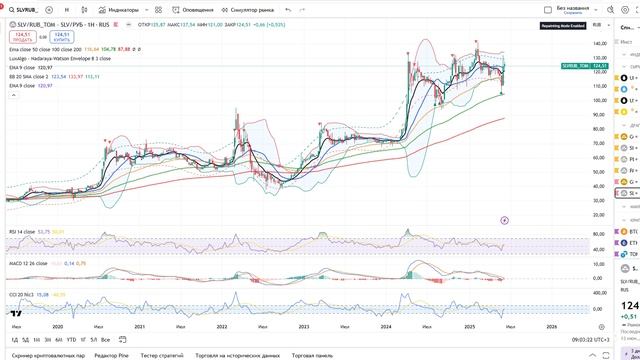Open Торговая панель tab

click(312, 356)
